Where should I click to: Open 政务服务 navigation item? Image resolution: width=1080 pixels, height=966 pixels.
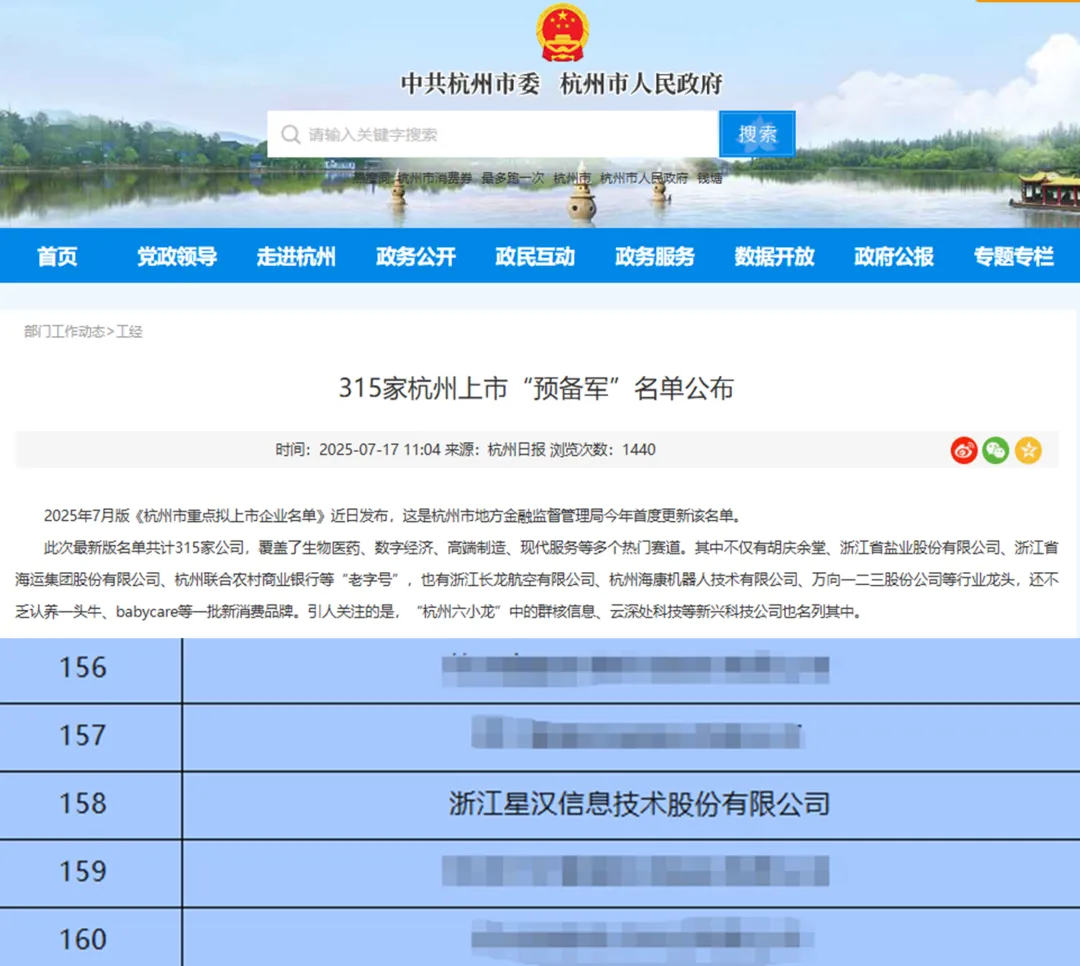[x=655, y=256]
